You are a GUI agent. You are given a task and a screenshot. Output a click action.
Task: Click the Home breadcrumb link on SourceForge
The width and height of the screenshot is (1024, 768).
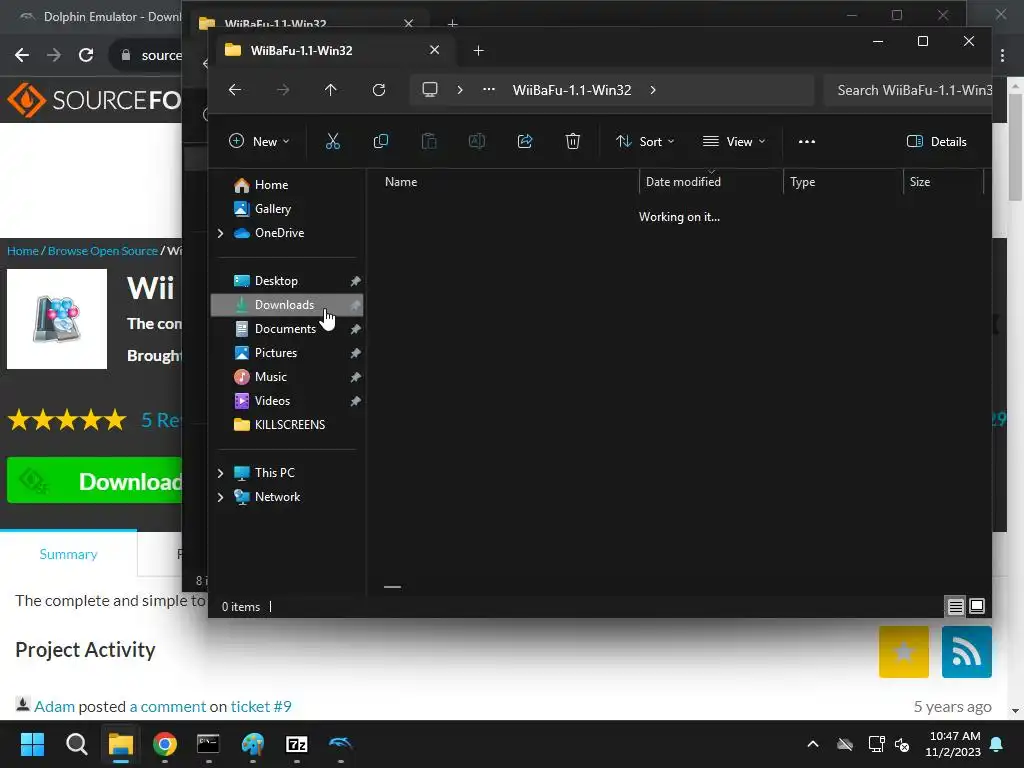23,251
